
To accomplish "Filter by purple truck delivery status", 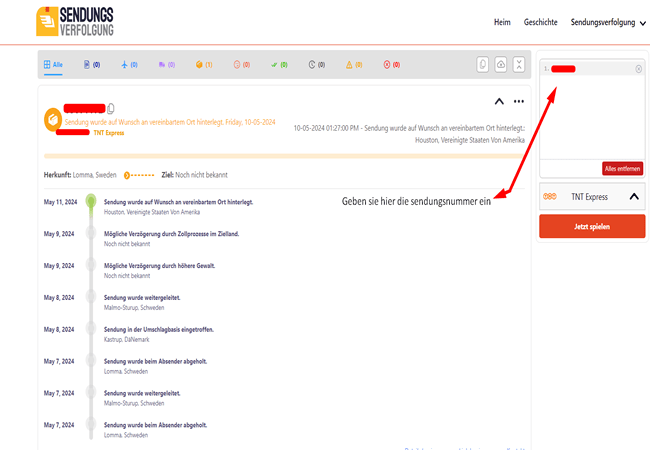I will coord(167,65).
